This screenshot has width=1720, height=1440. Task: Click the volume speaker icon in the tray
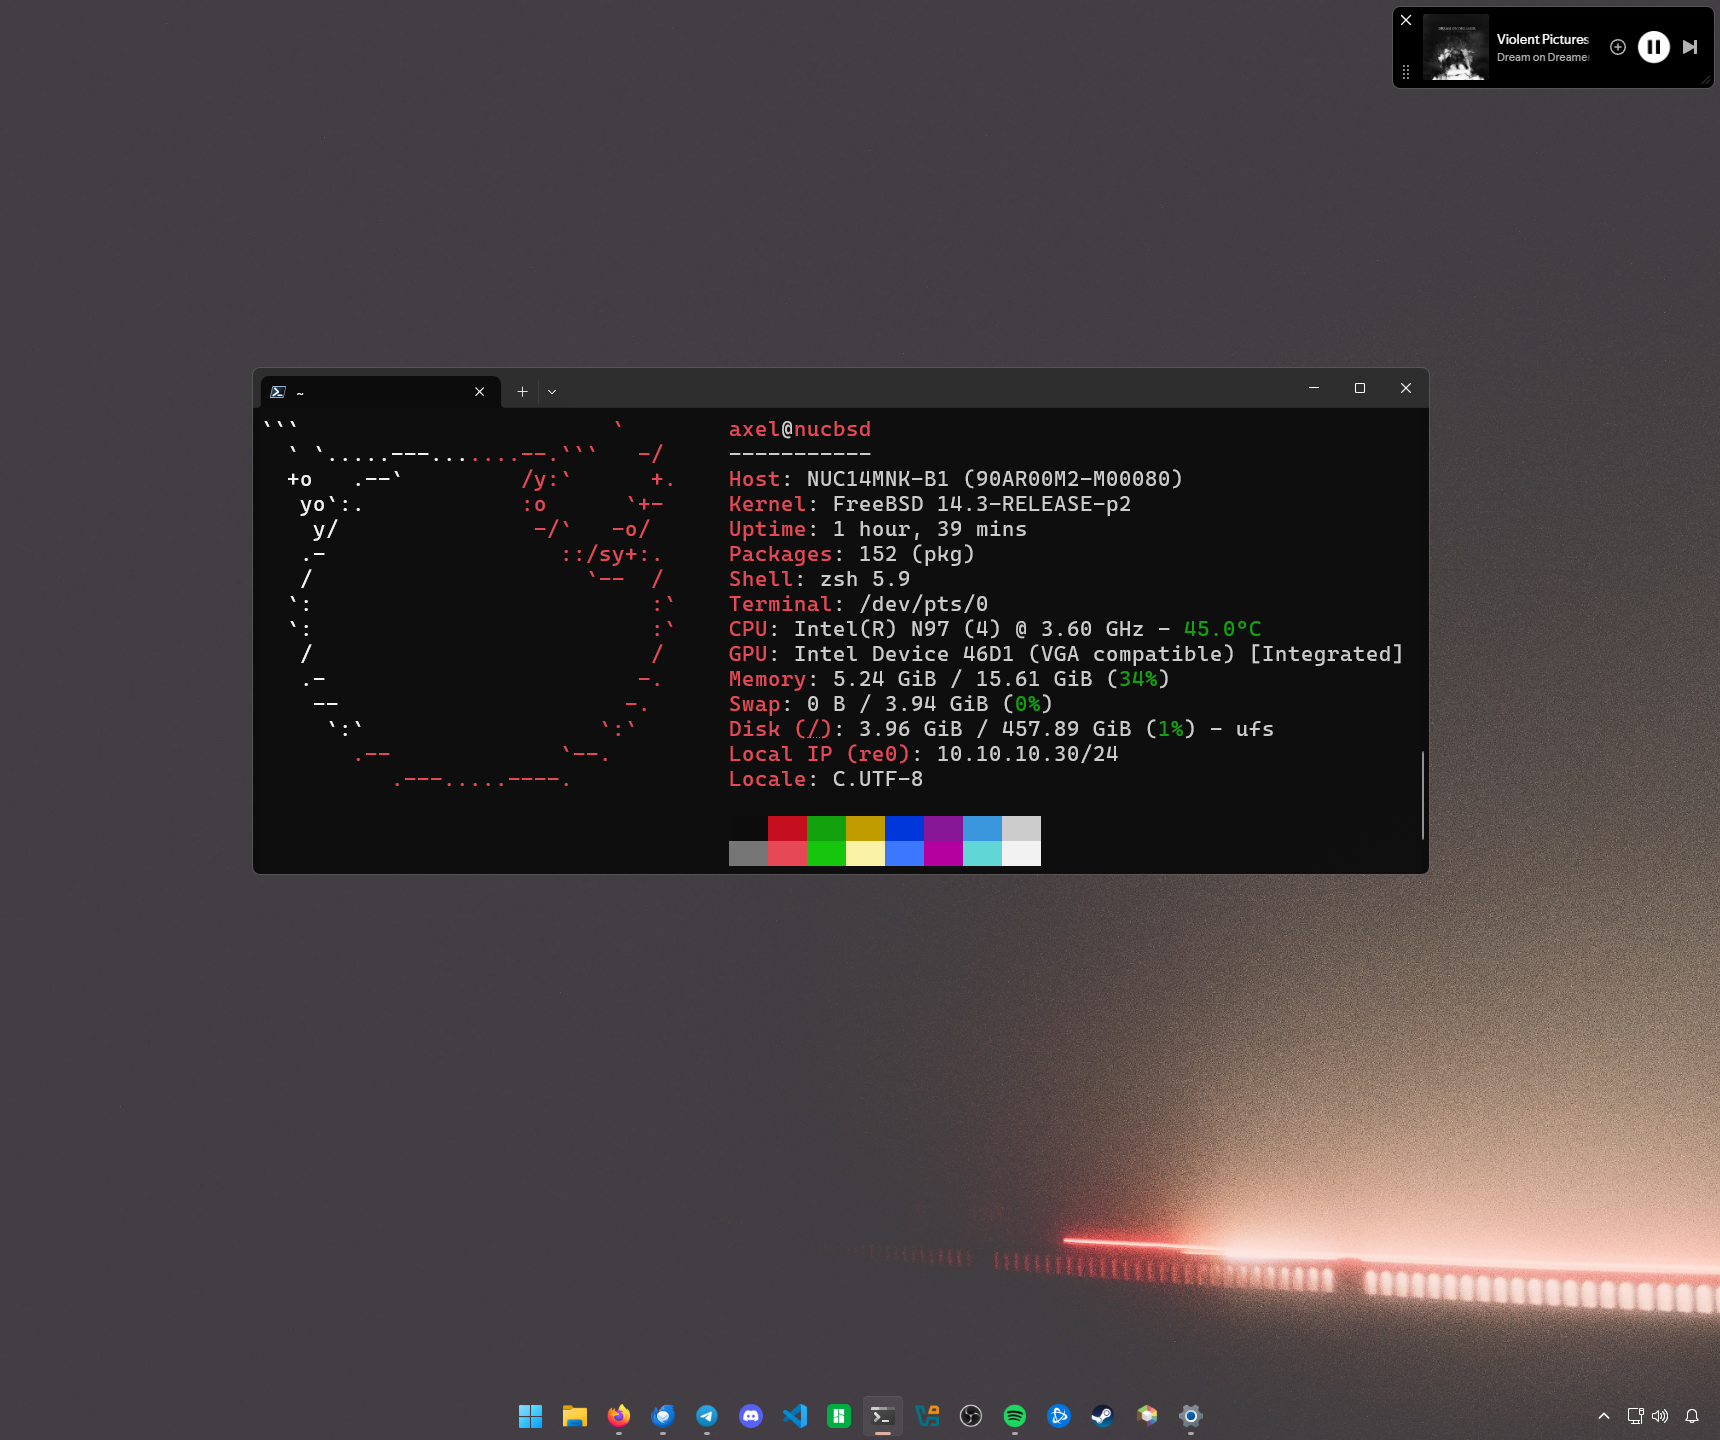[x=1660, y=1416]
